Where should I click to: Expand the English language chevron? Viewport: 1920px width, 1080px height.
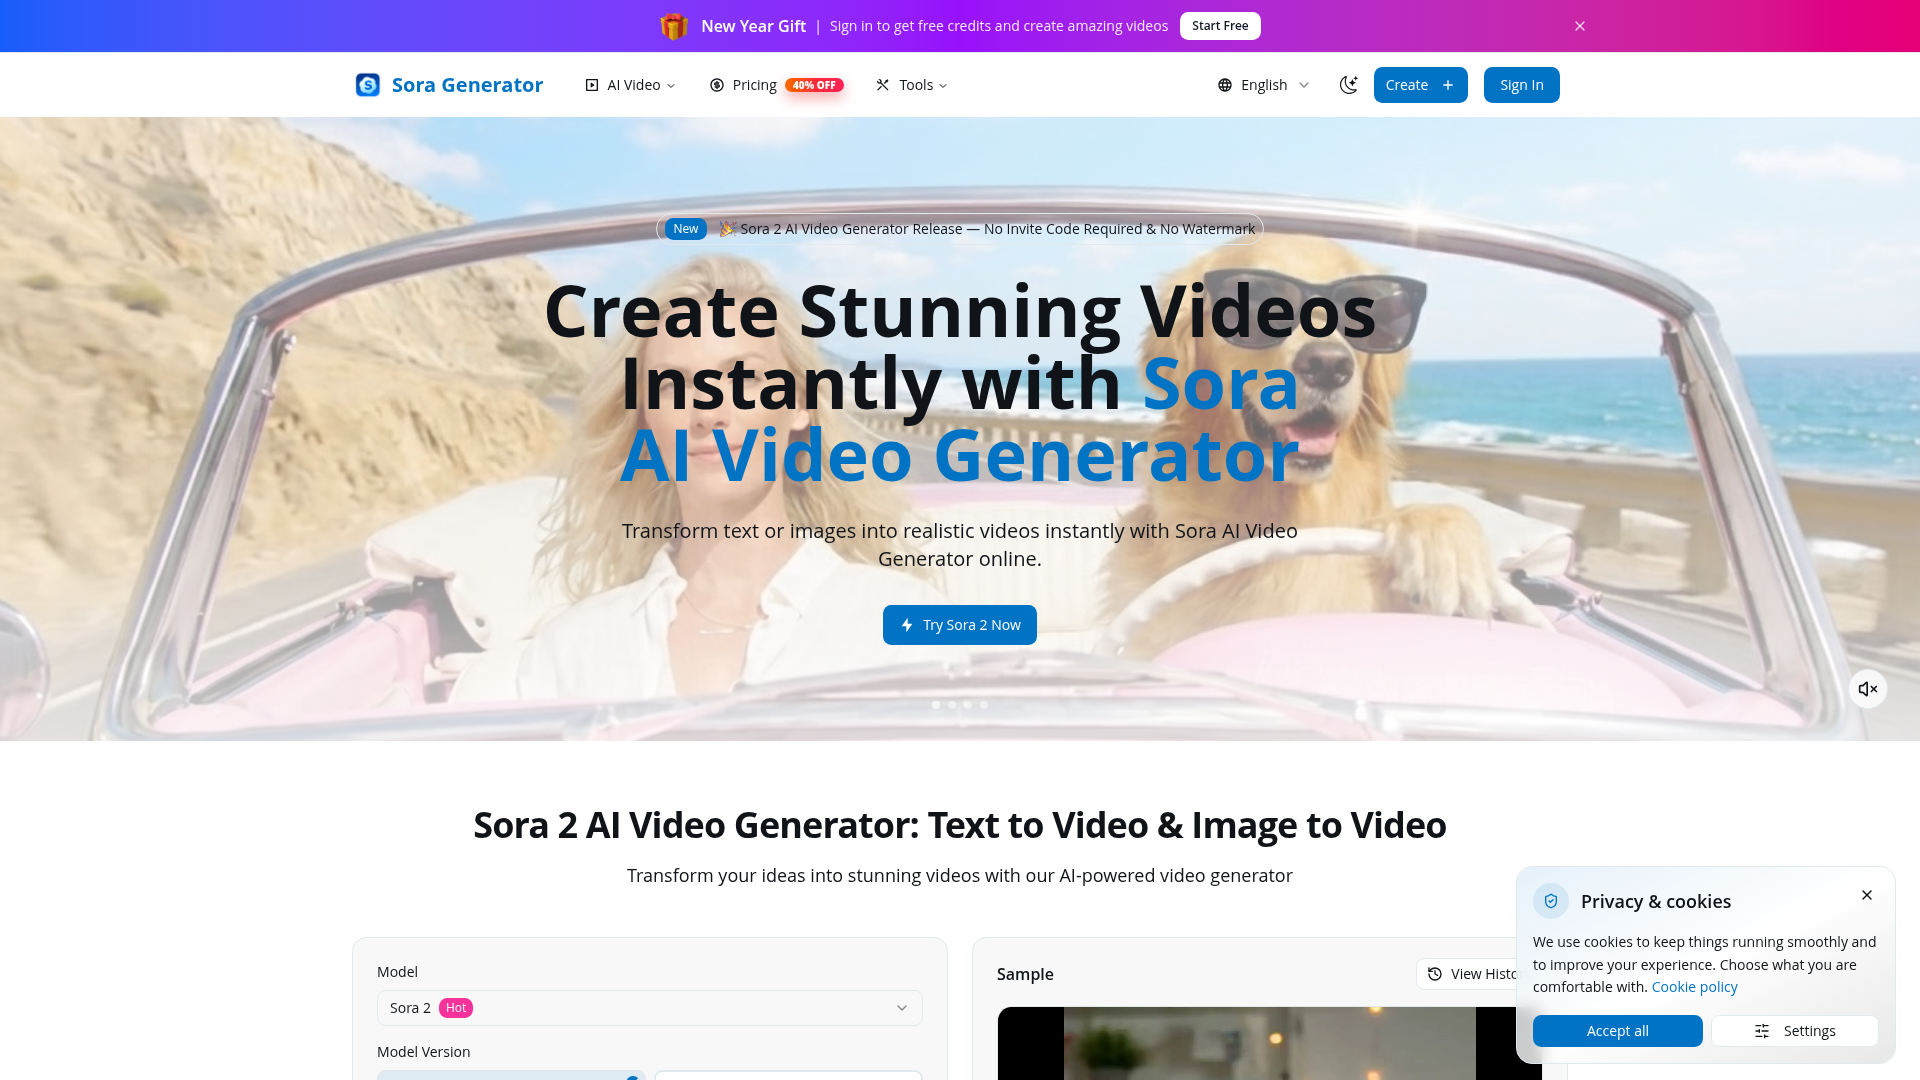pyautogui.click(x=1304, y=85)
